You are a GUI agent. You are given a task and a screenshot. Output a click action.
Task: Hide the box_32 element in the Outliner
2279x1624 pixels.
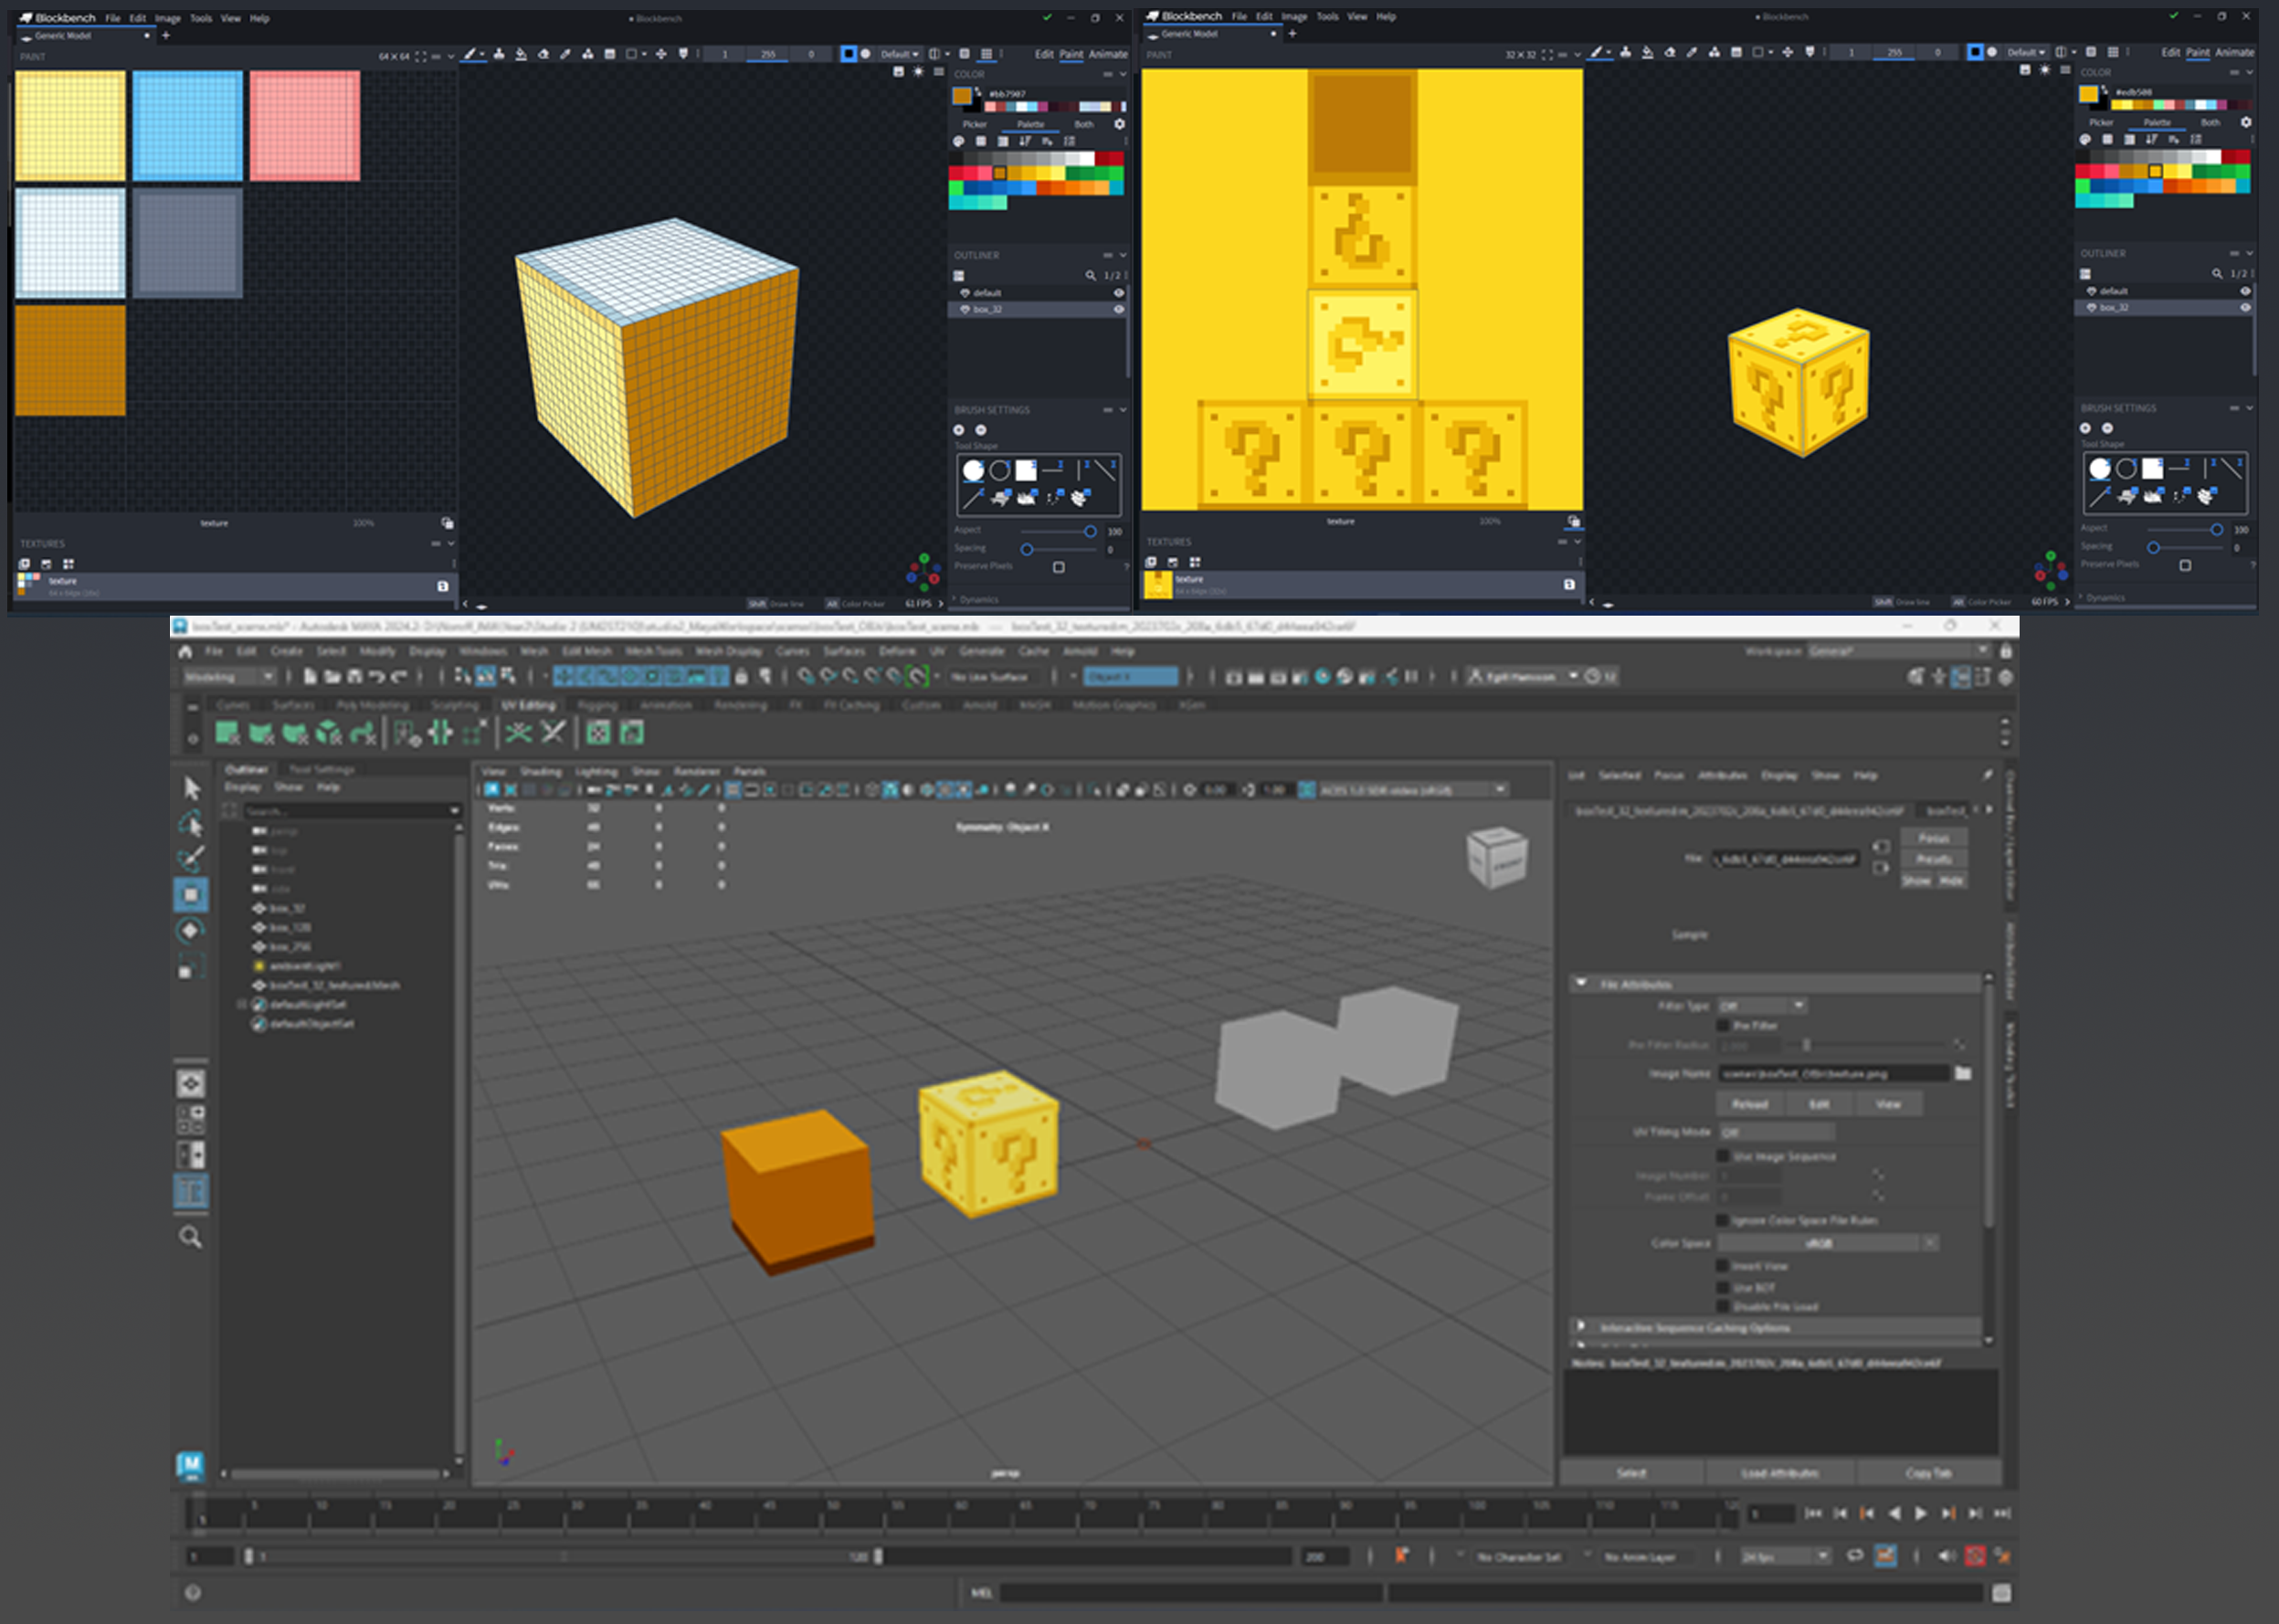(1118, 309)
